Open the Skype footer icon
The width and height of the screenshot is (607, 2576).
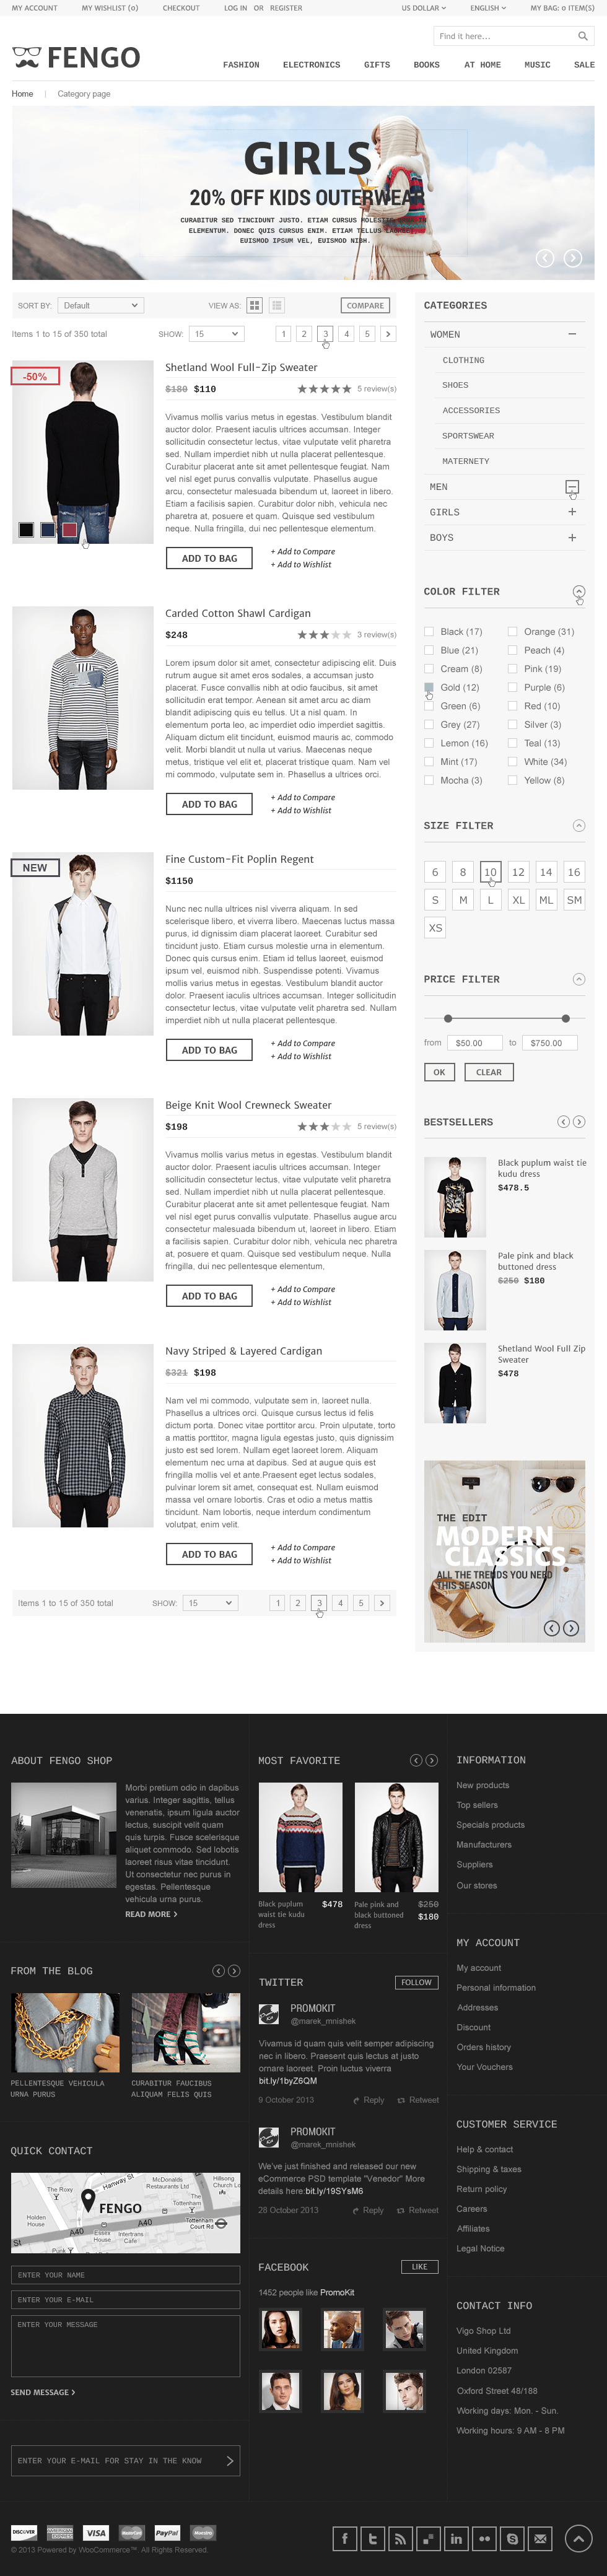tap(513, 2538)
